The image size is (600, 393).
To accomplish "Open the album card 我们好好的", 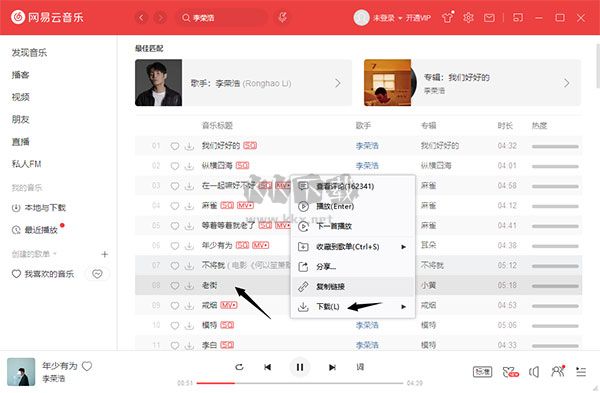I will click(x=472, y=83).
